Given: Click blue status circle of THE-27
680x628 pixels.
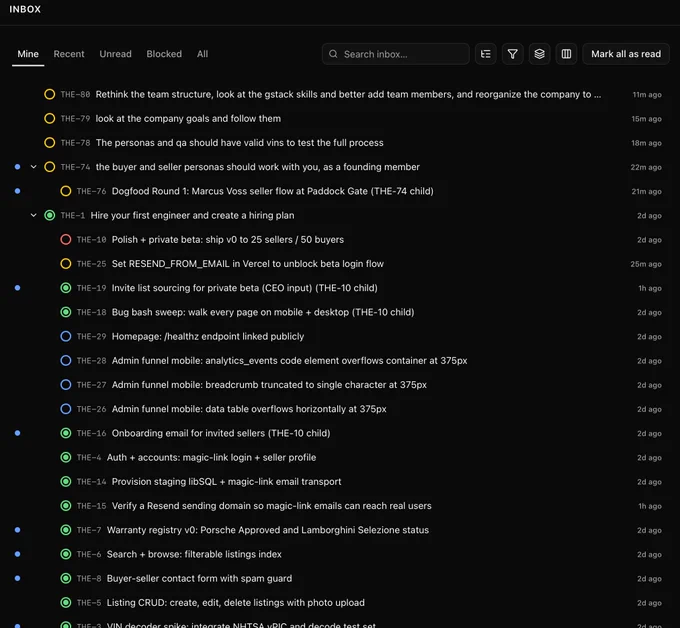Looking at the screenshot, I should (65, 385).
